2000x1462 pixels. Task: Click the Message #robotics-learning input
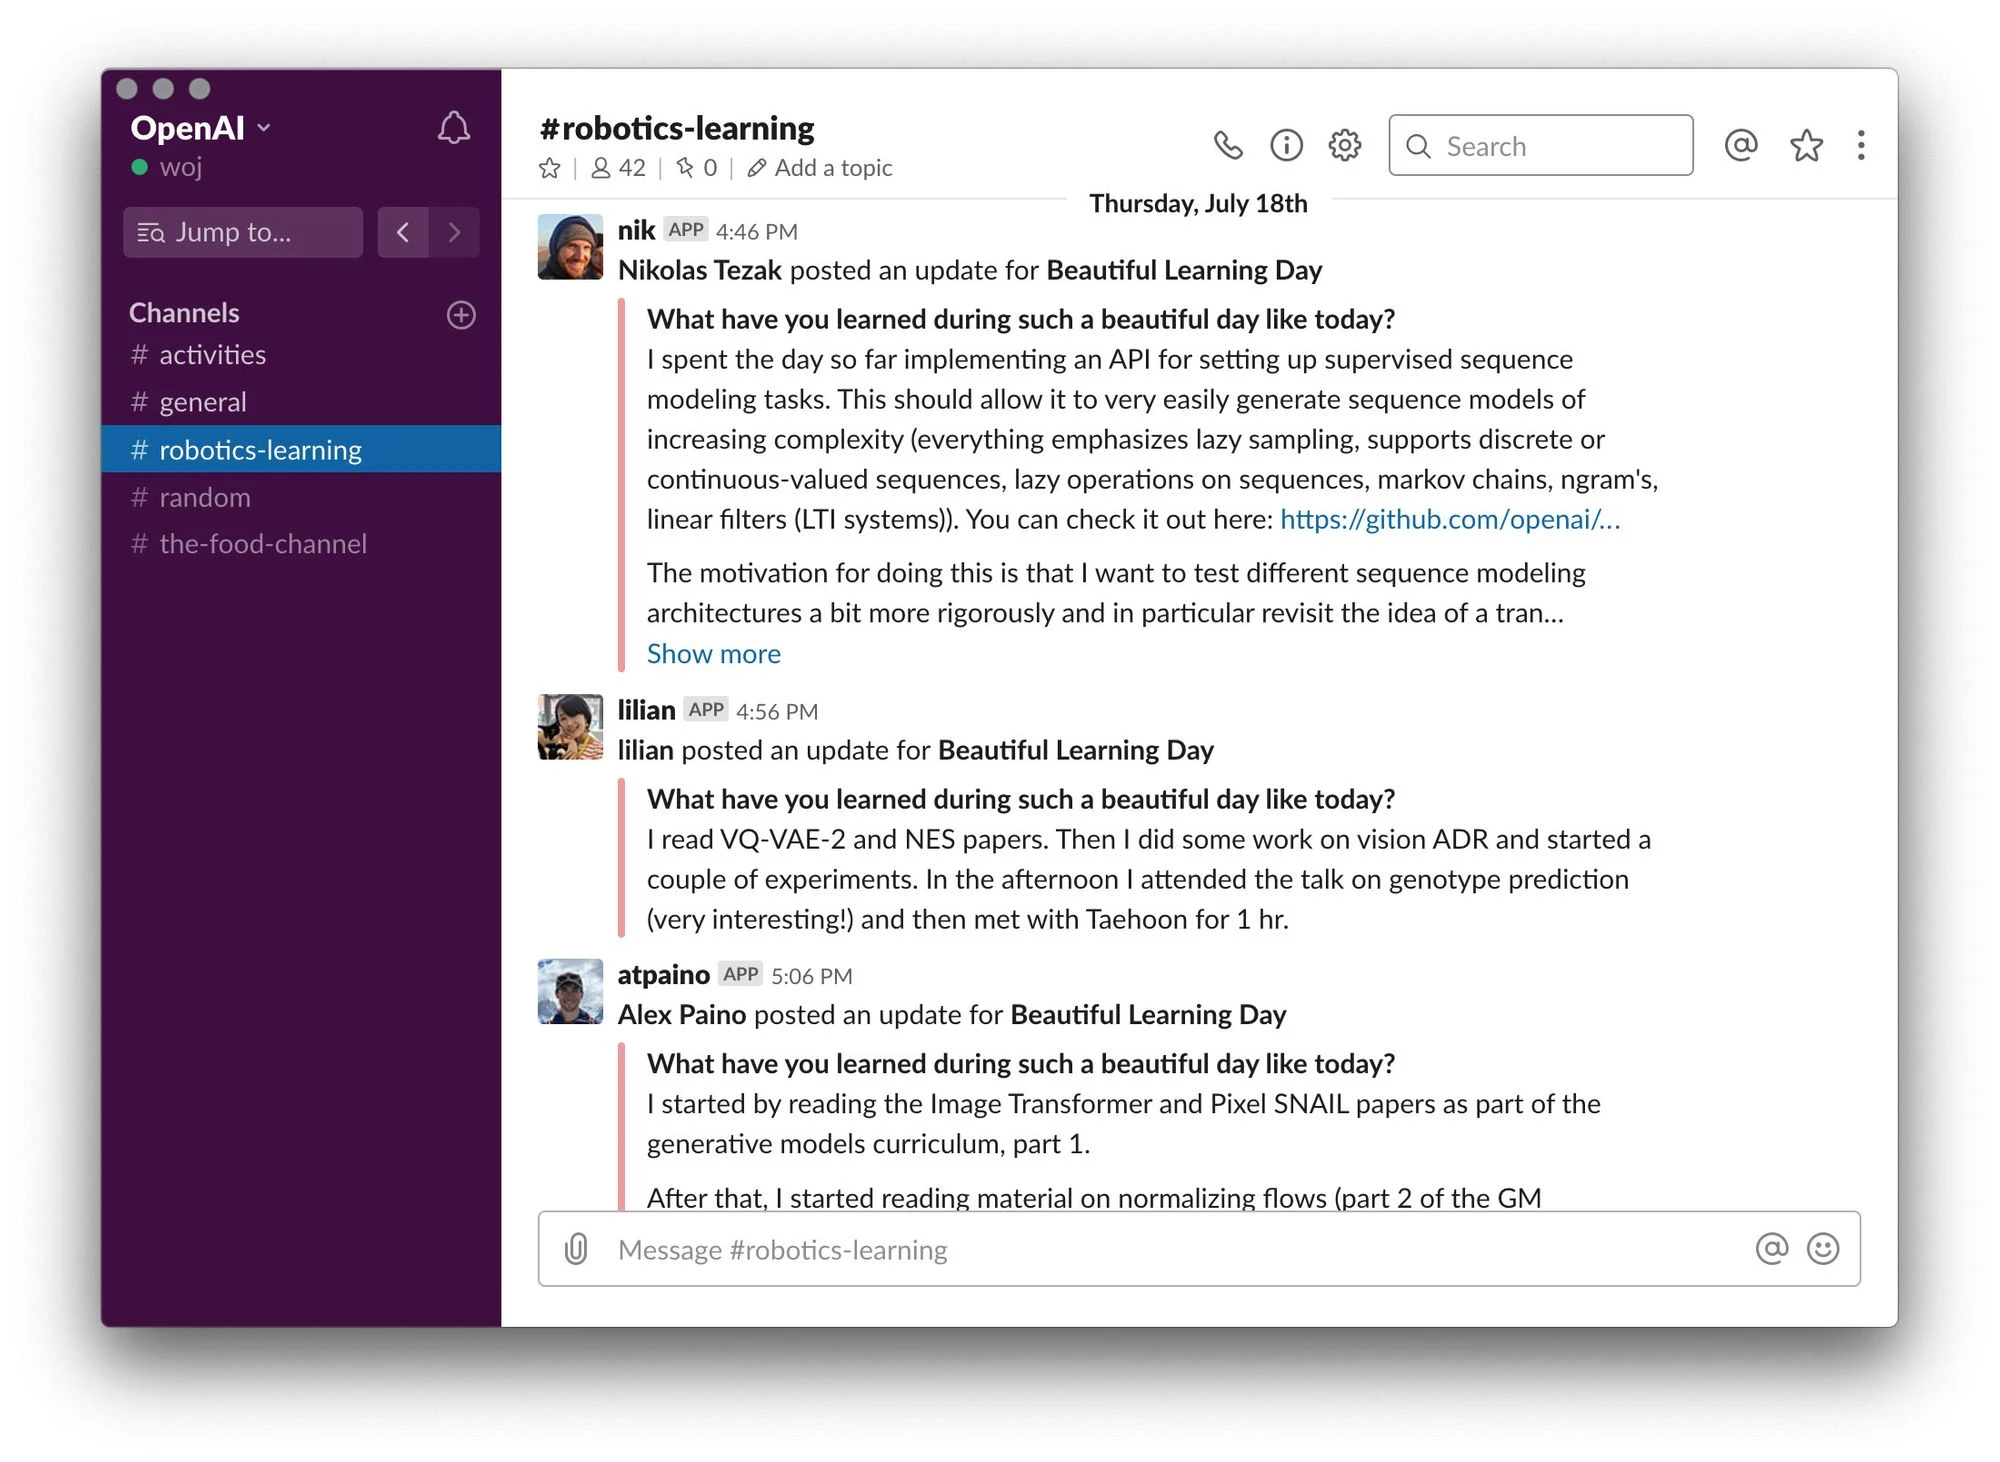[1199, 1249]
